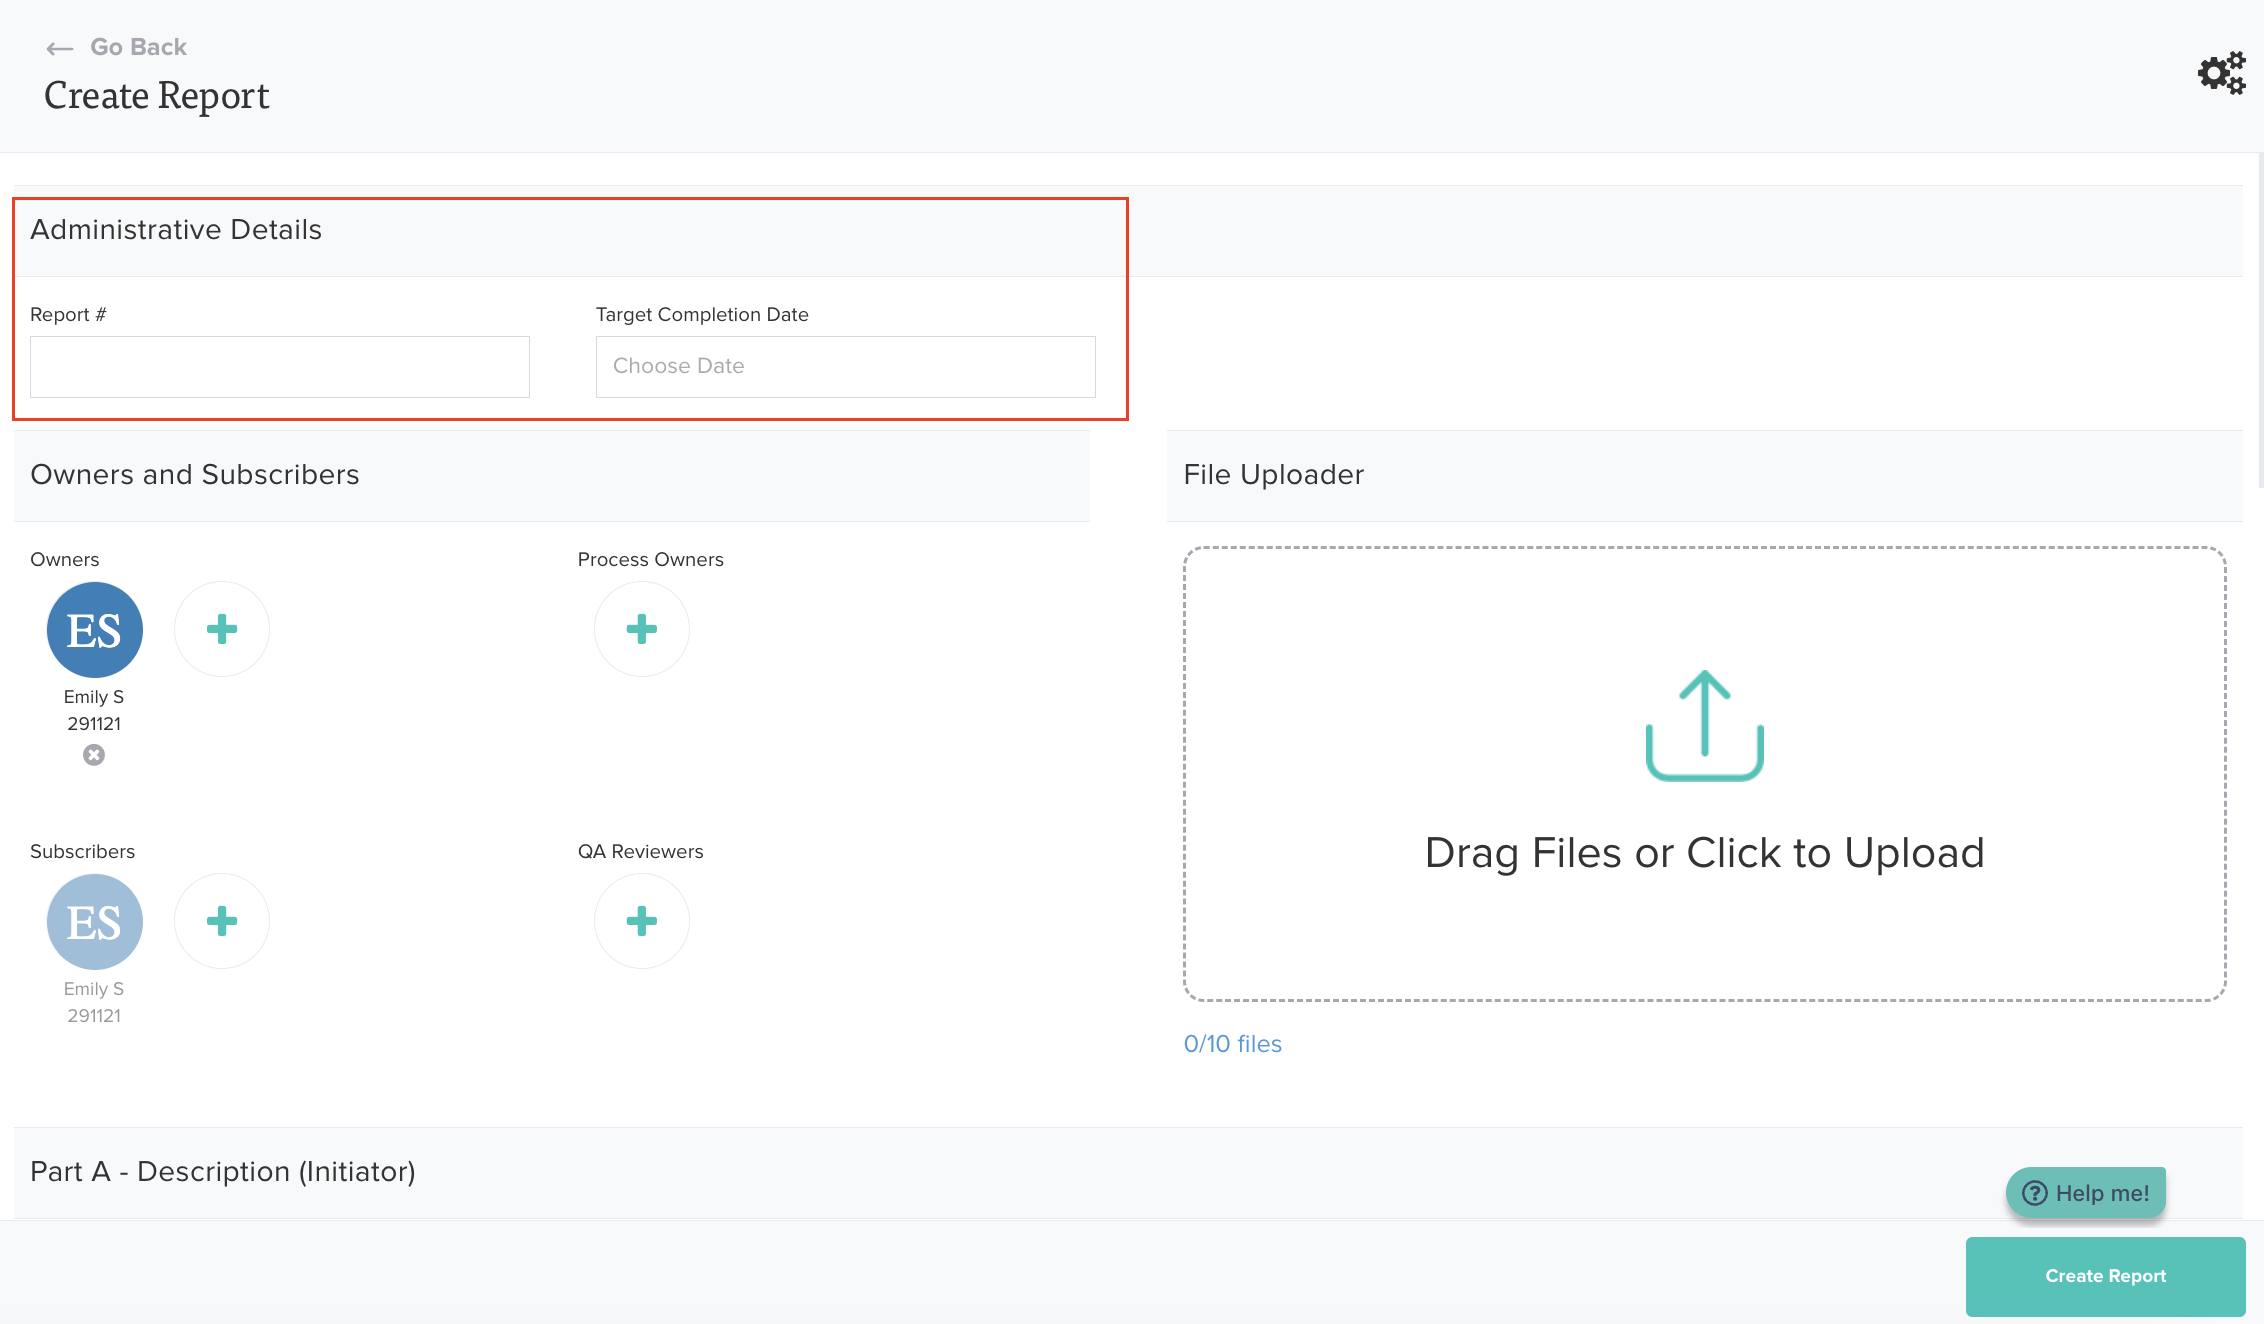Add a process owner with plus icon
Screen dimensions: 2264x1324
point(641,629)
